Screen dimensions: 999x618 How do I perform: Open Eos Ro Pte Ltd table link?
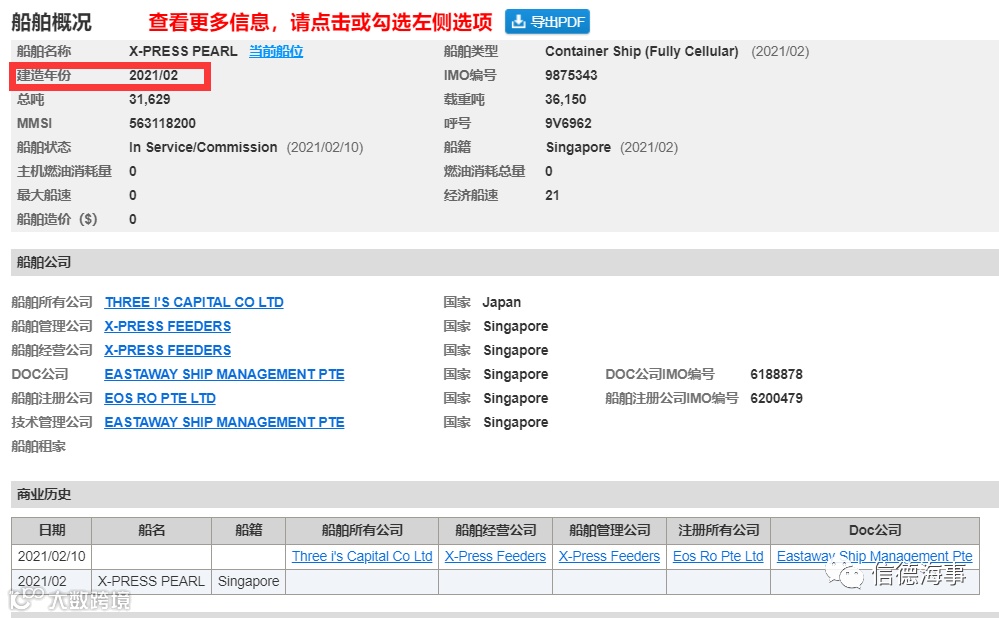pos(718,556)
